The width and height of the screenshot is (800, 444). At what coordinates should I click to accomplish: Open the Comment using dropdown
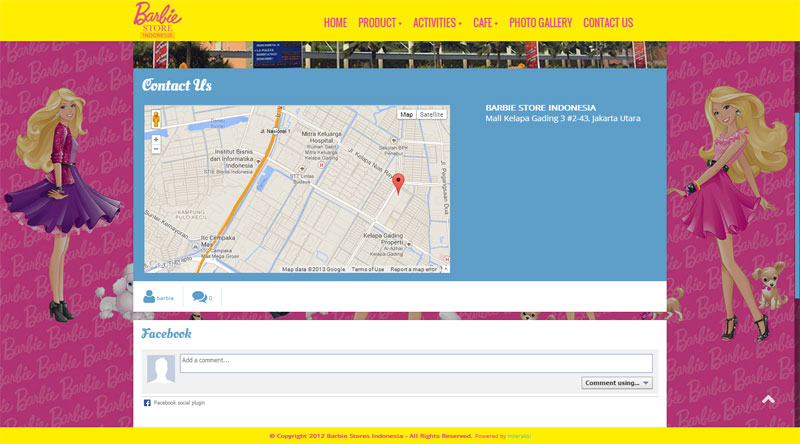[x=617, y=383]
